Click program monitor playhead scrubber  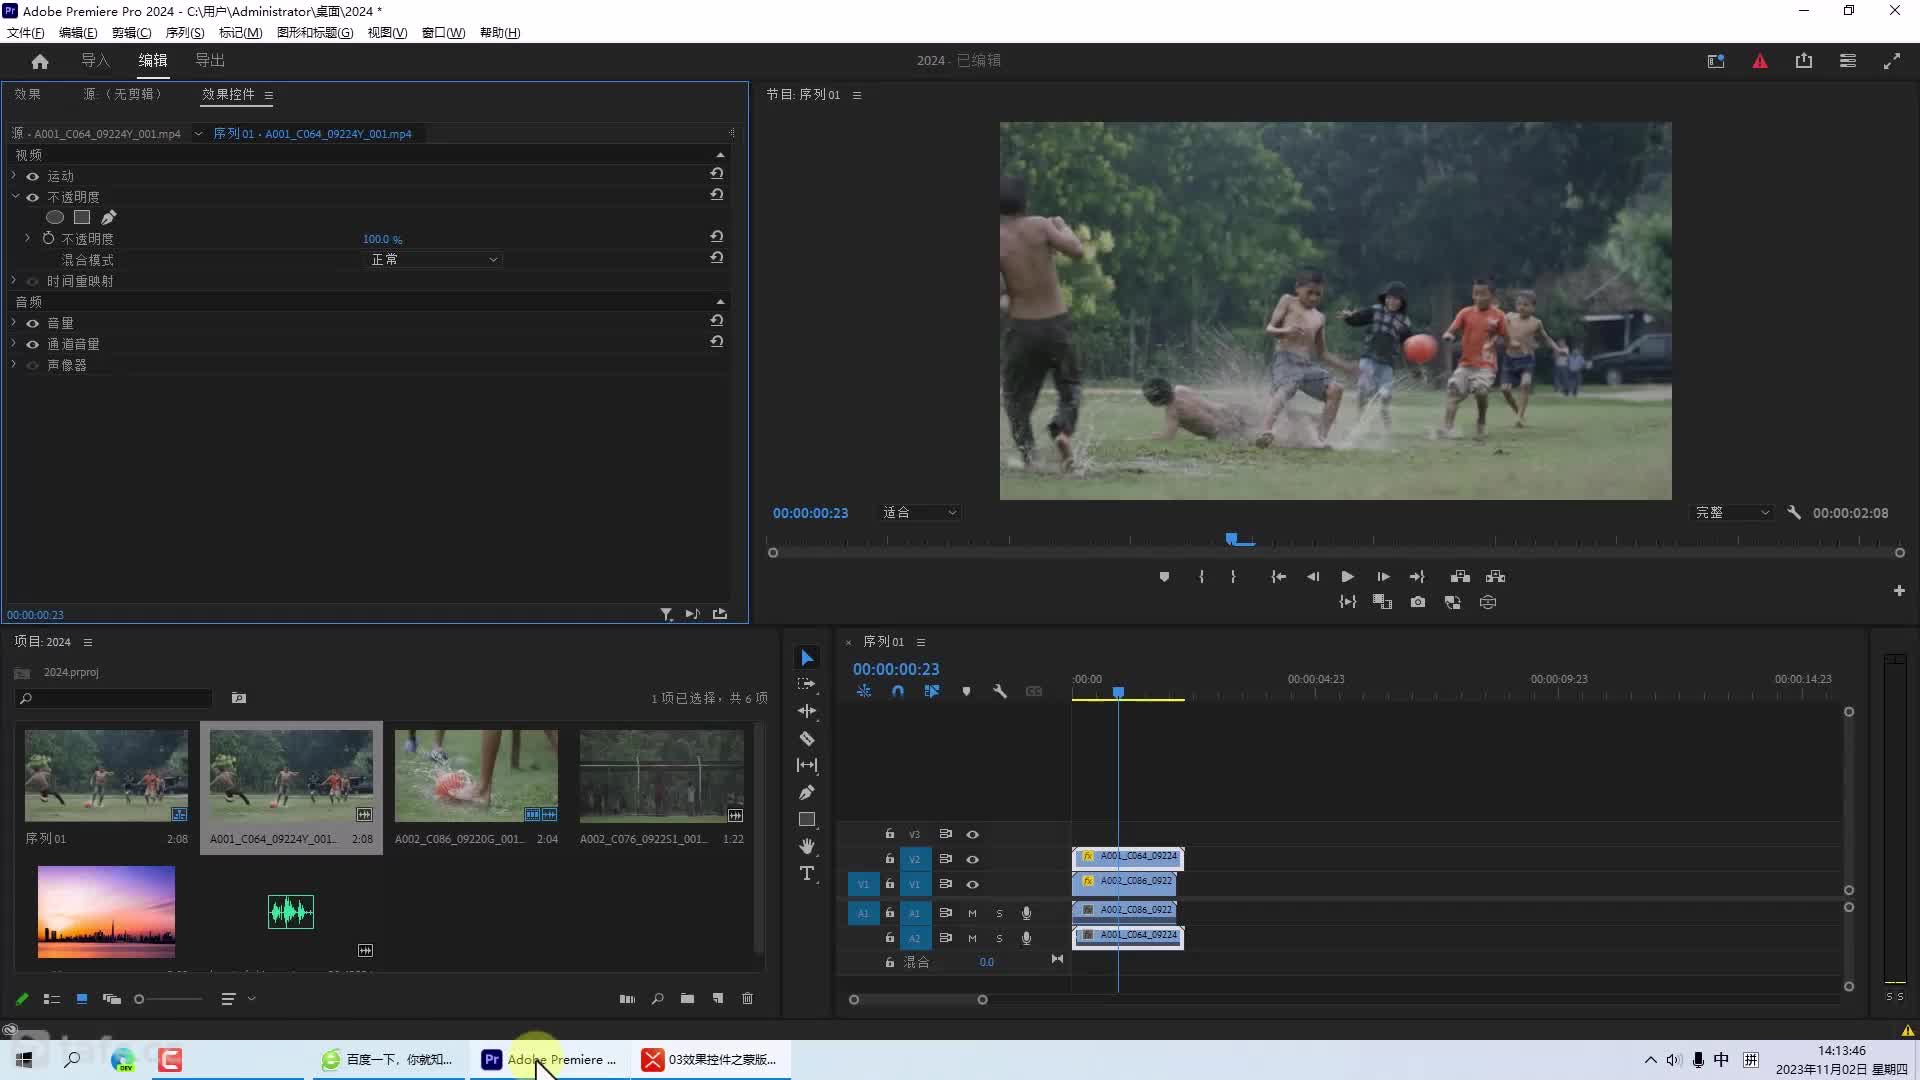(1232, 539)
